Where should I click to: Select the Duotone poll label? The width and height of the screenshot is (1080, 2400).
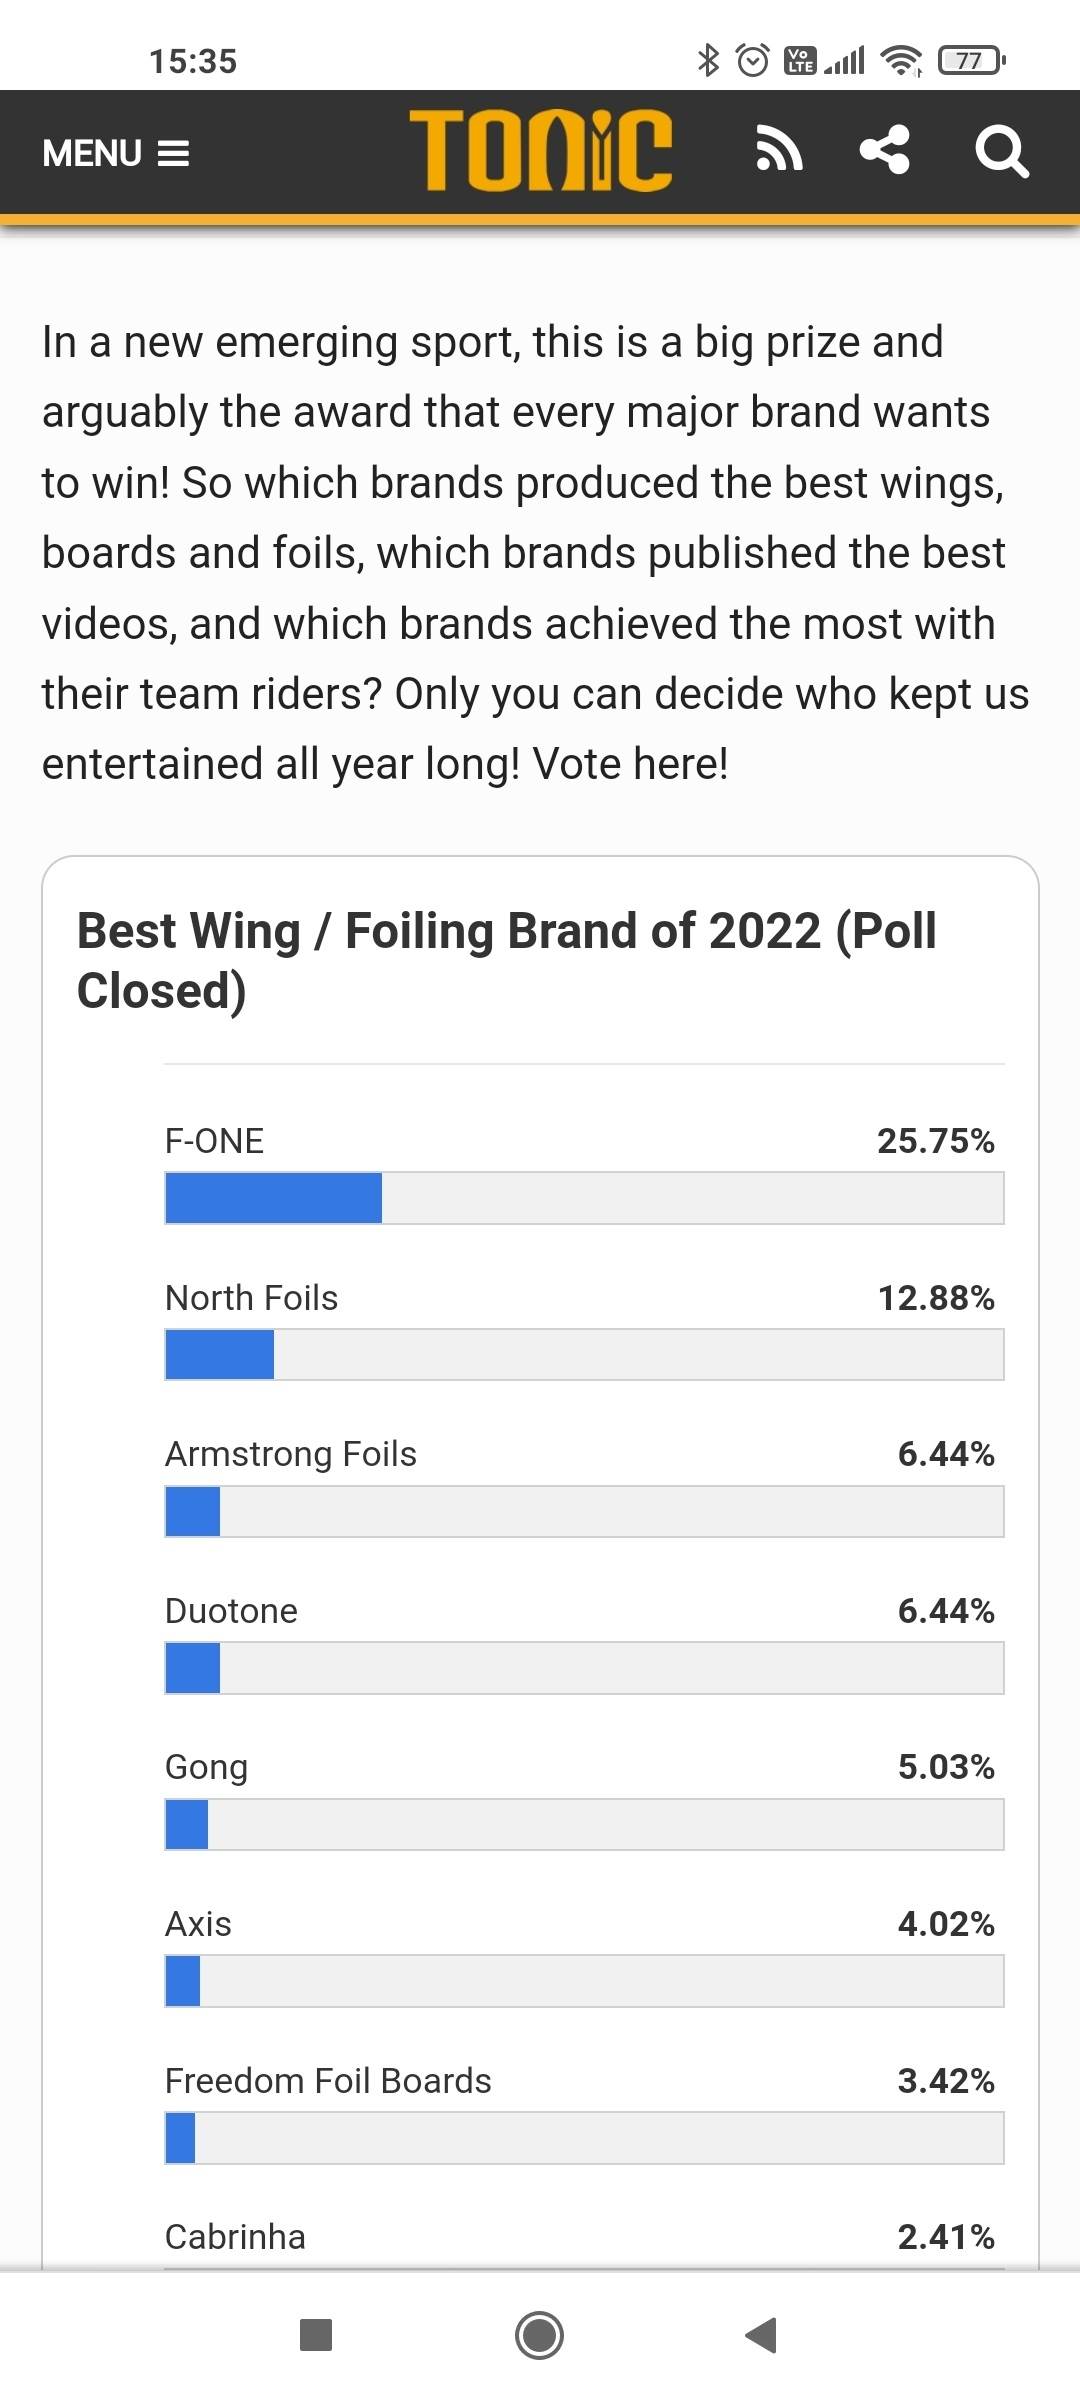(231, 1611)
